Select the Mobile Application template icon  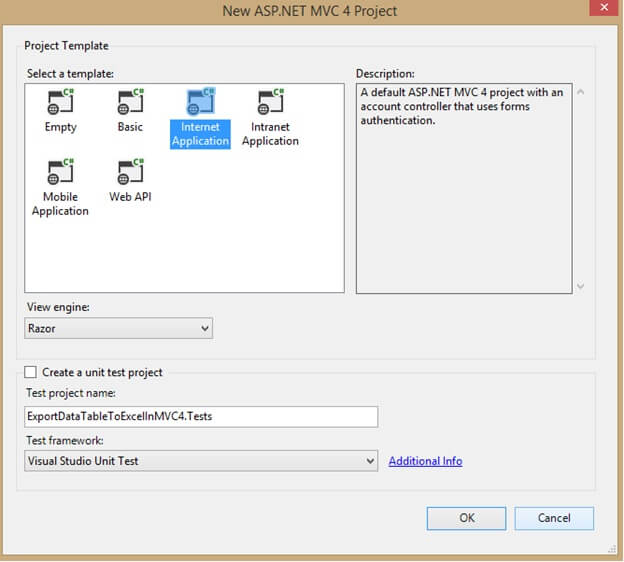coord(60,172)
